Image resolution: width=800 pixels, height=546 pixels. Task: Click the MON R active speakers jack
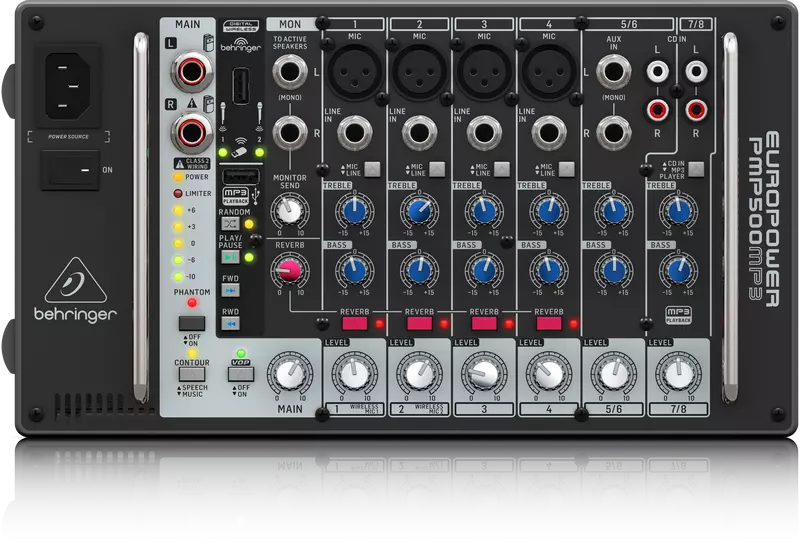pos(290,133)
